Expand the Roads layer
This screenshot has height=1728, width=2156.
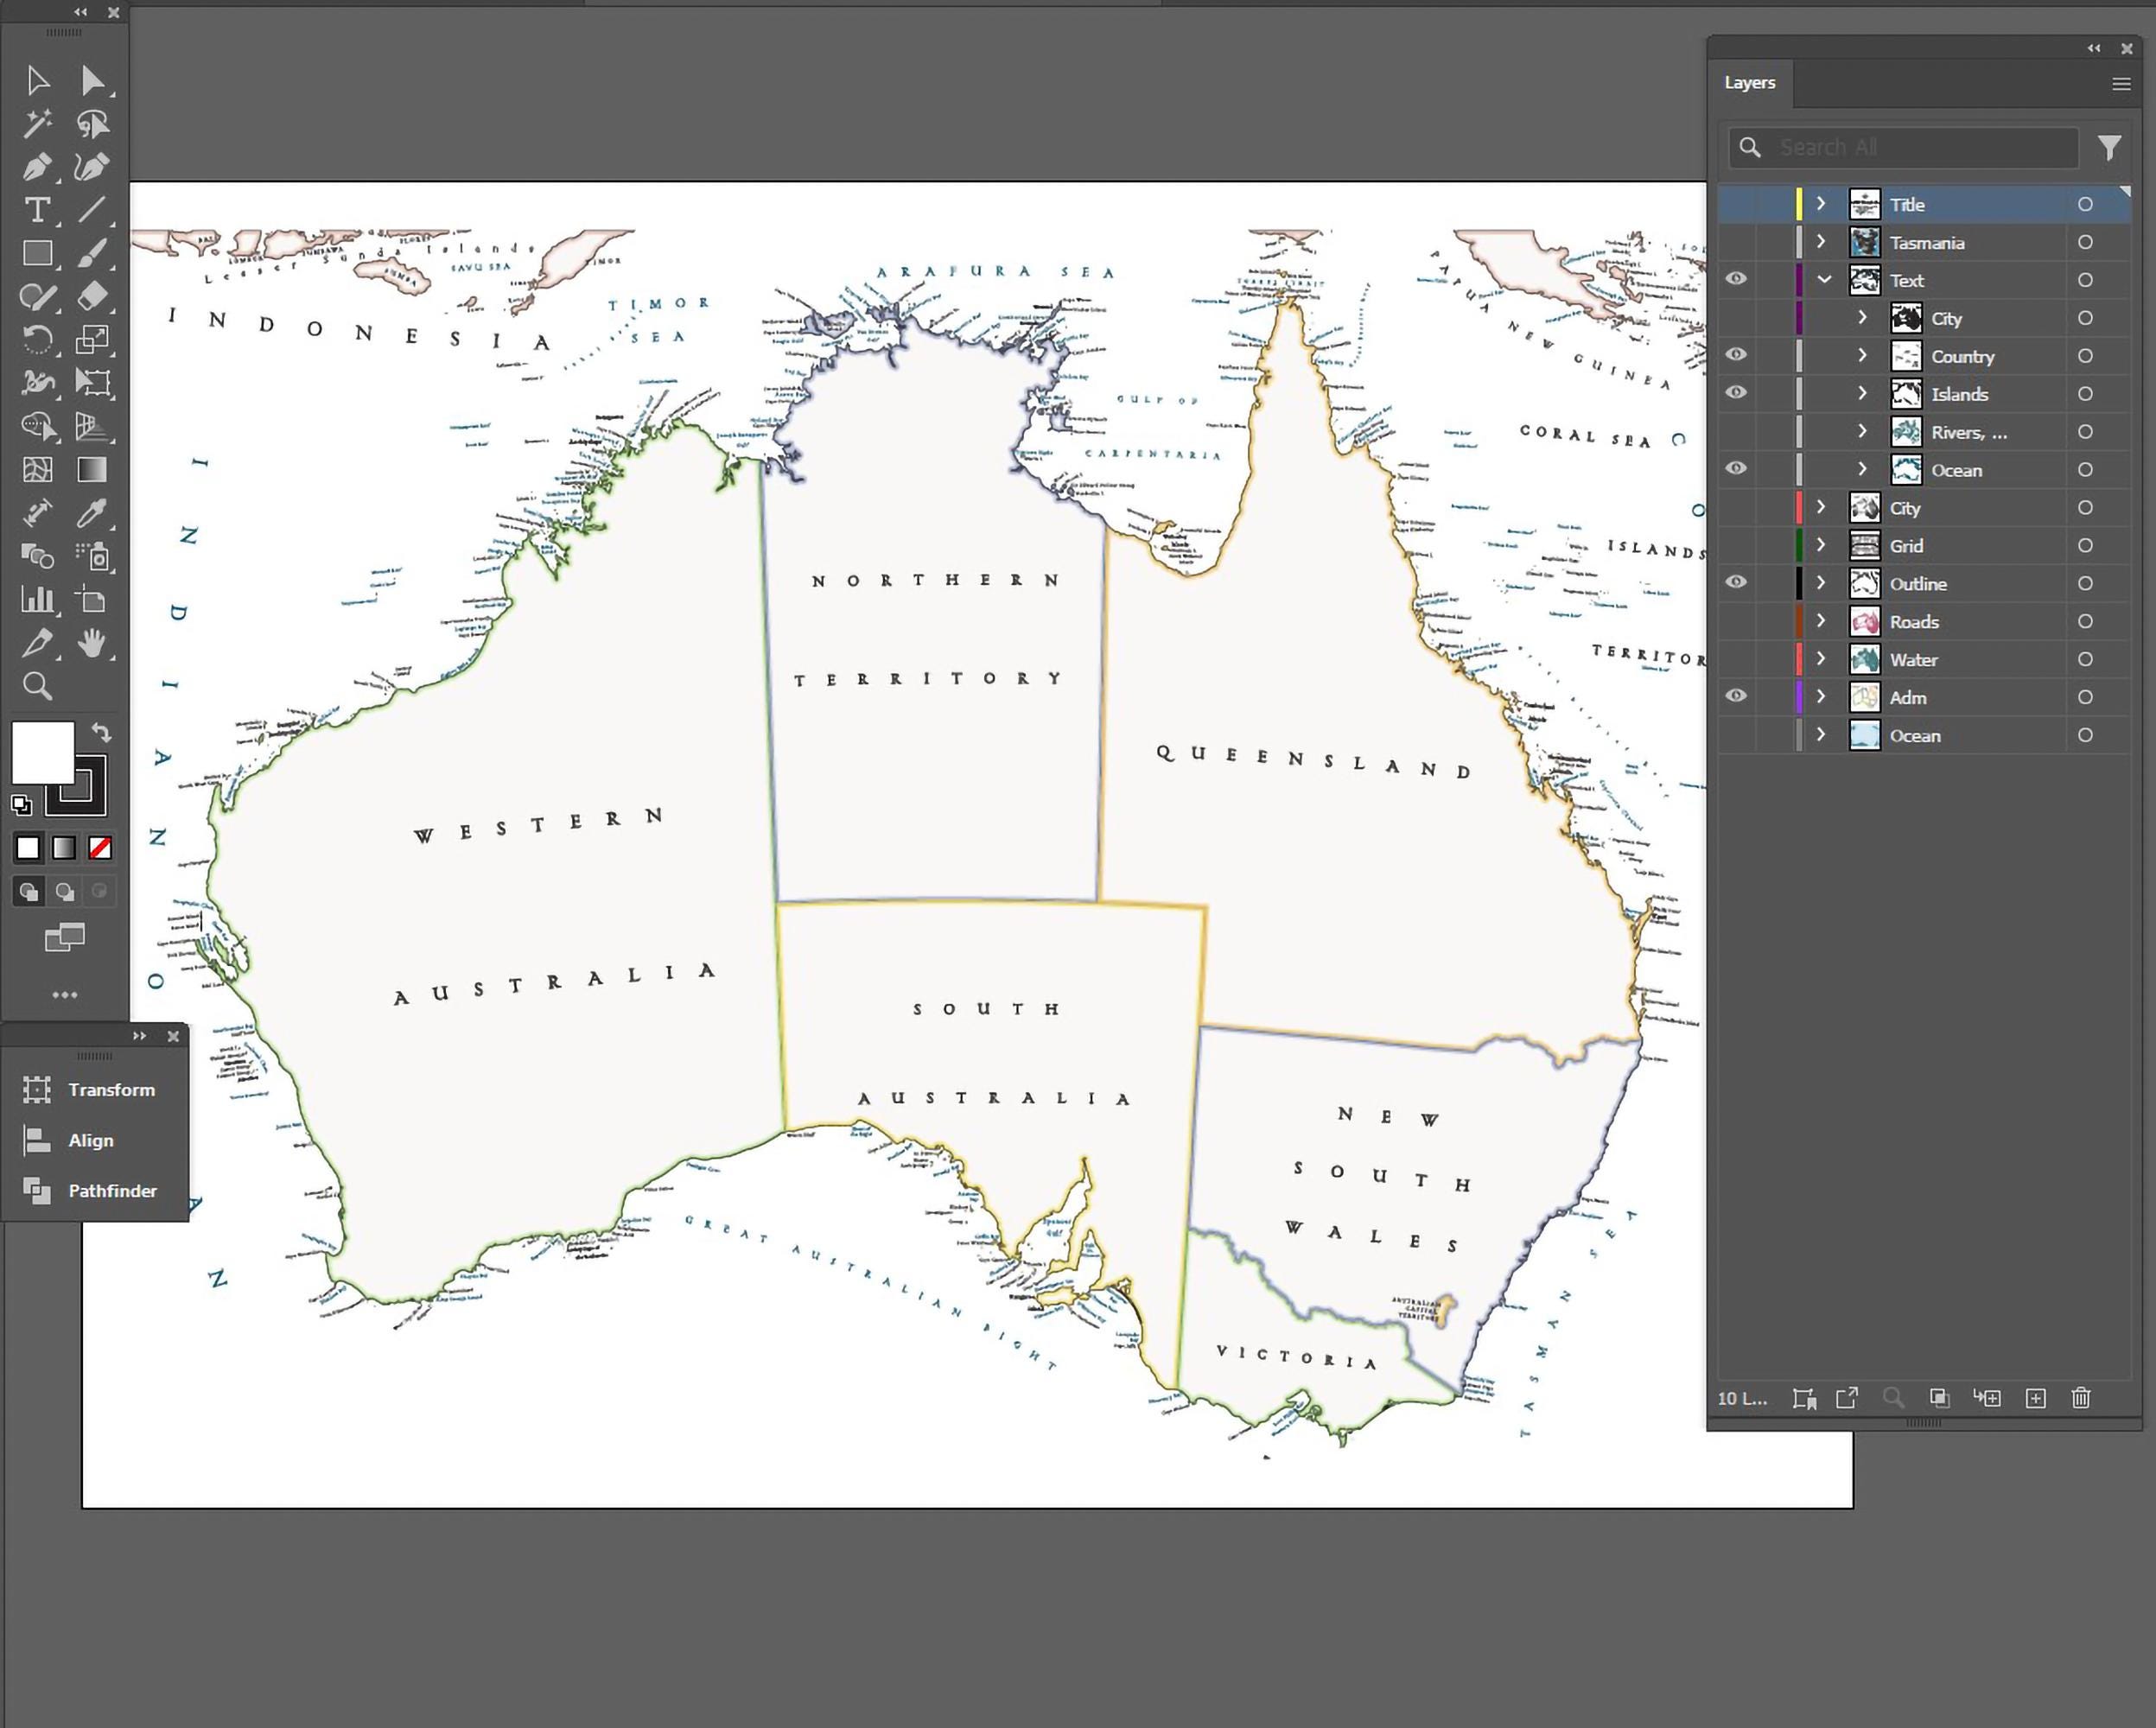(x=1821, y=621)
